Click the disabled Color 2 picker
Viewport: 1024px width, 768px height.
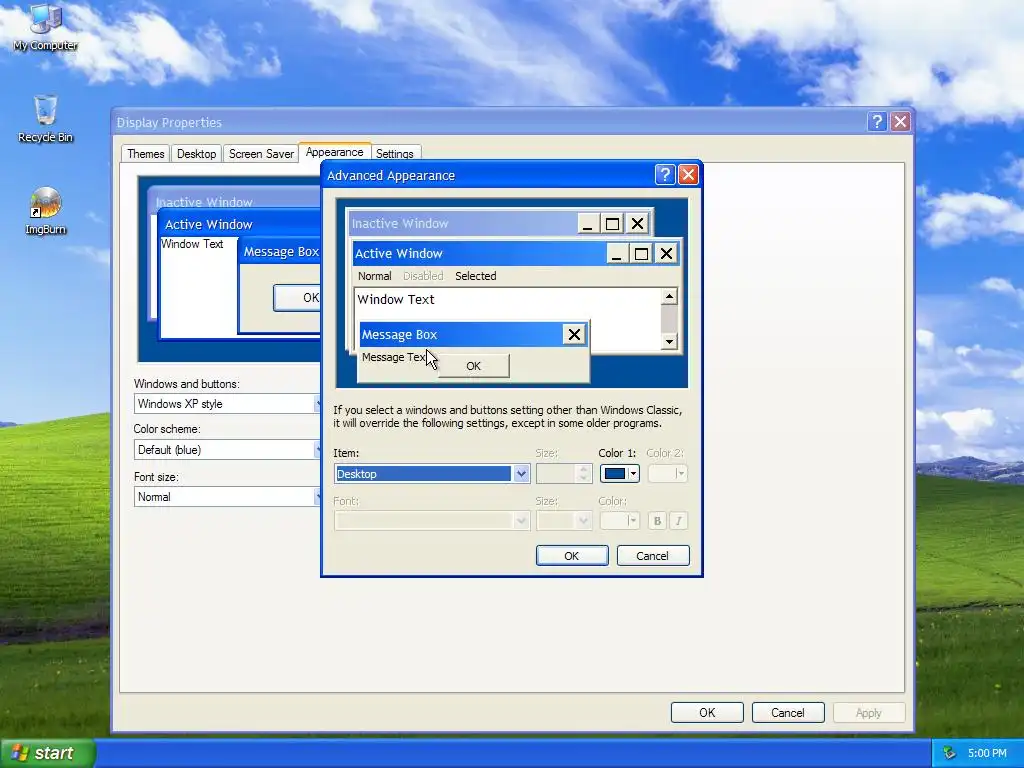(x=667, y=473)
